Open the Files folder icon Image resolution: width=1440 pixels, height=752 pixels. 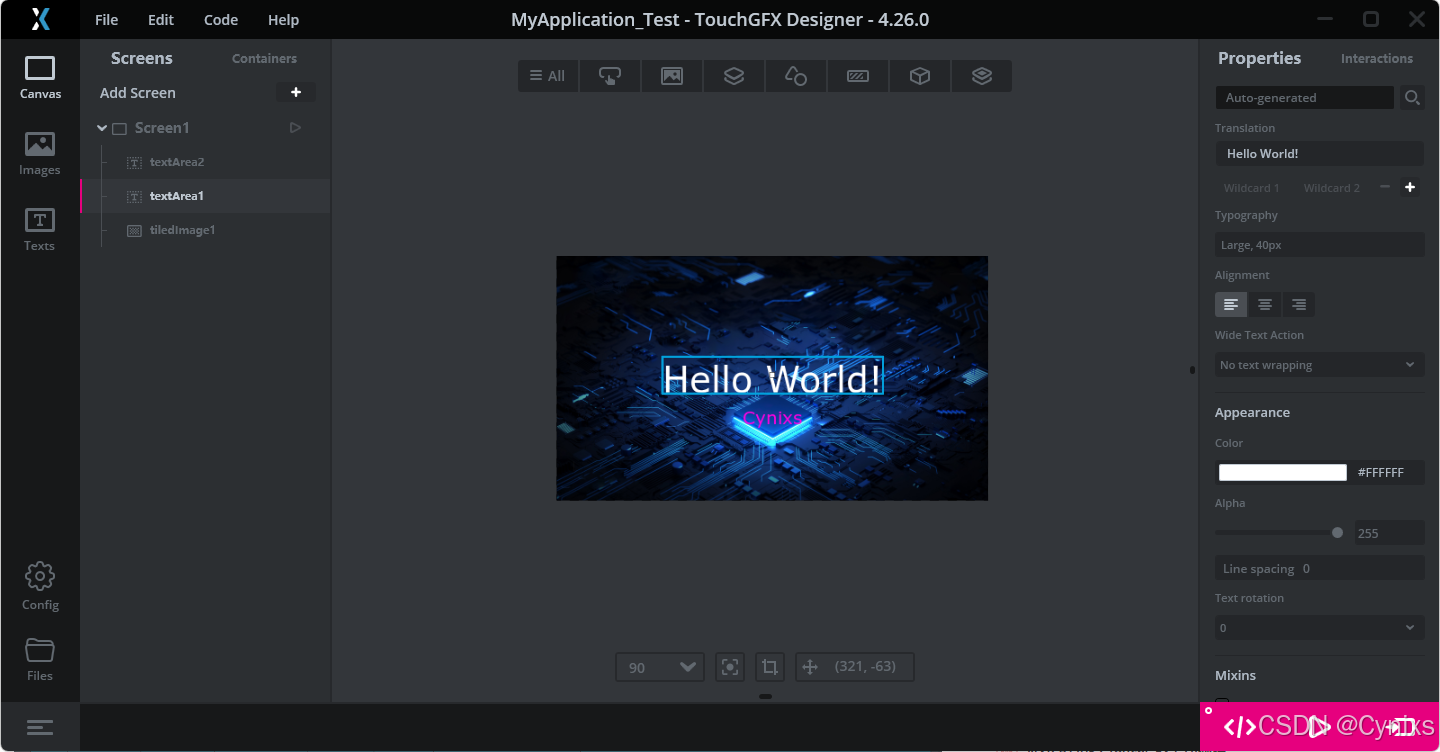pos(40,659)
